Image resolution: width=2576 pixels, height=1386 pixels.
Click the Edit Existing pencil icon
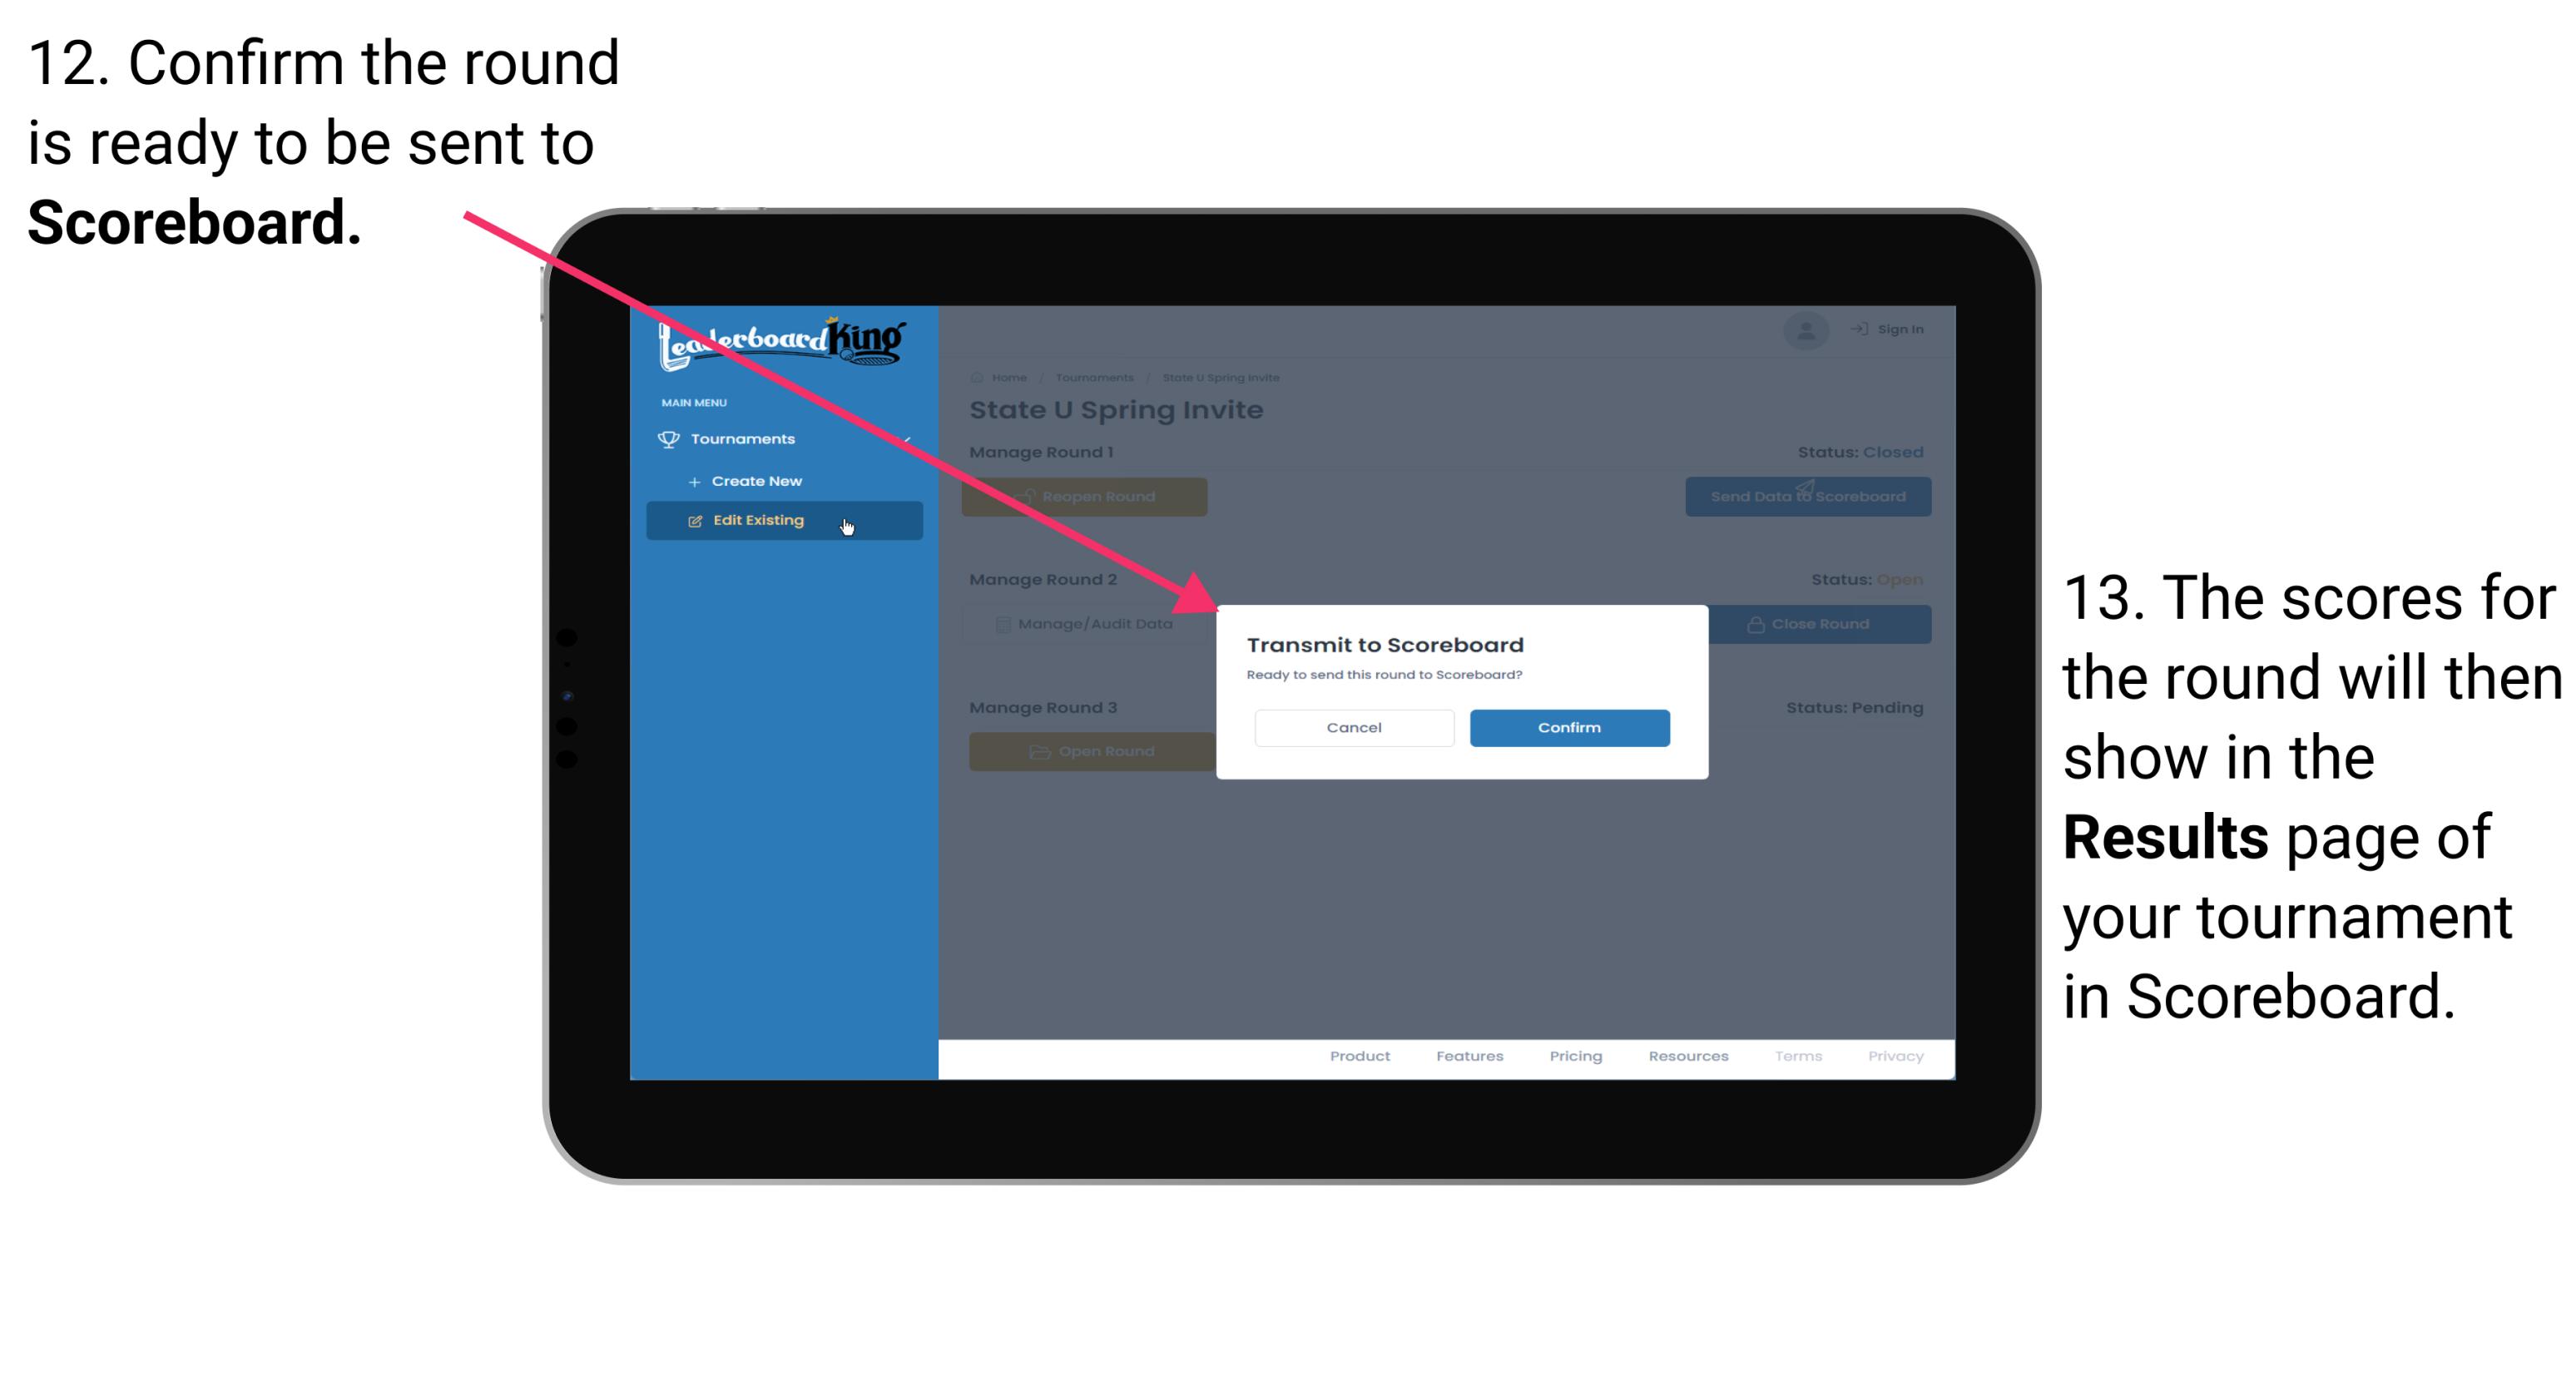pos(695,521)
